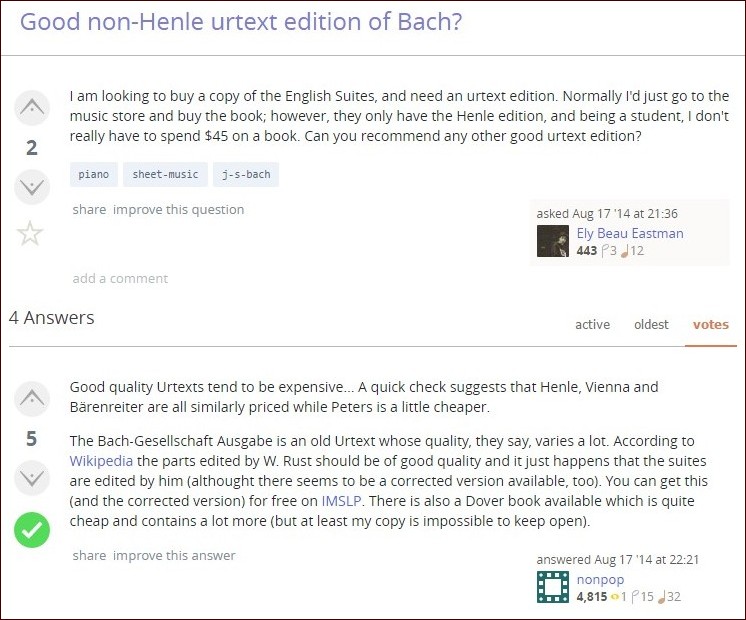Open the Wikipedia link in the answer
The image size is (746, 620).
point(101,461)
